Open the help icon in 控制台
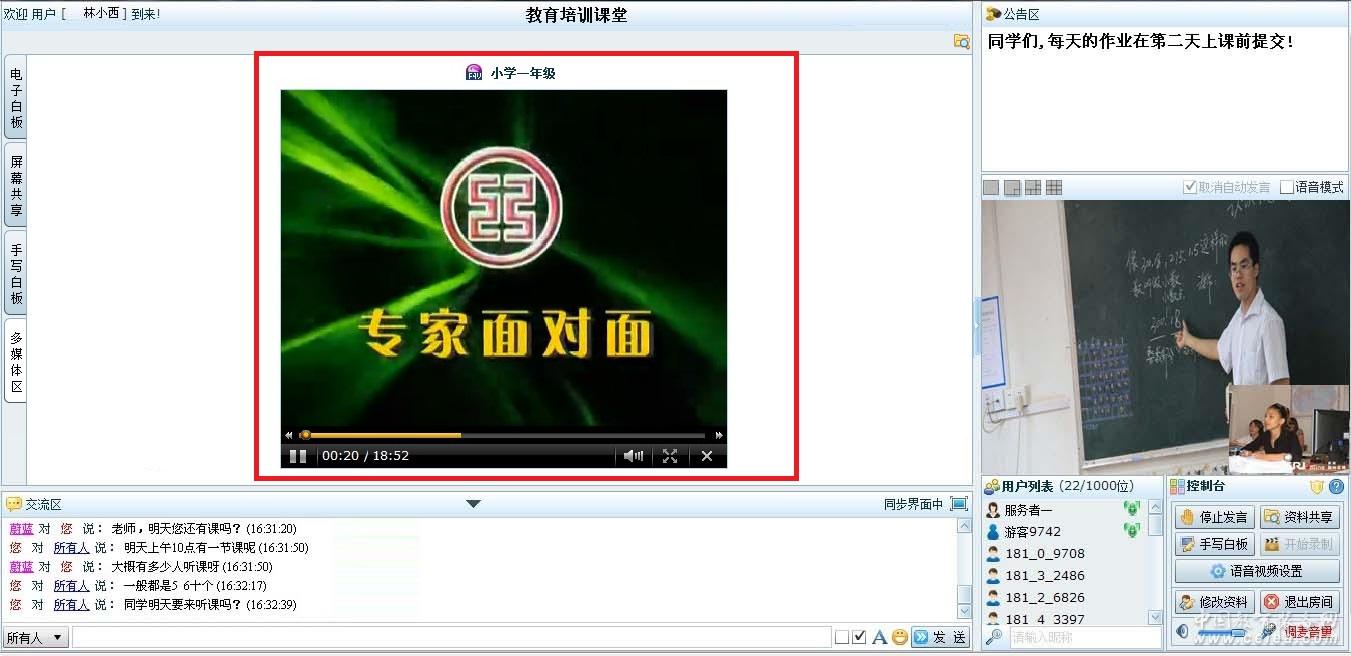Screen dimensions: 1351x656 pyautogui.click(x=1336, y=487)
